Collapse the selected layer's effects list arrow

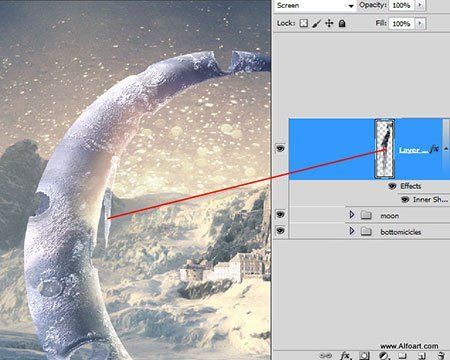pos(446,149)
